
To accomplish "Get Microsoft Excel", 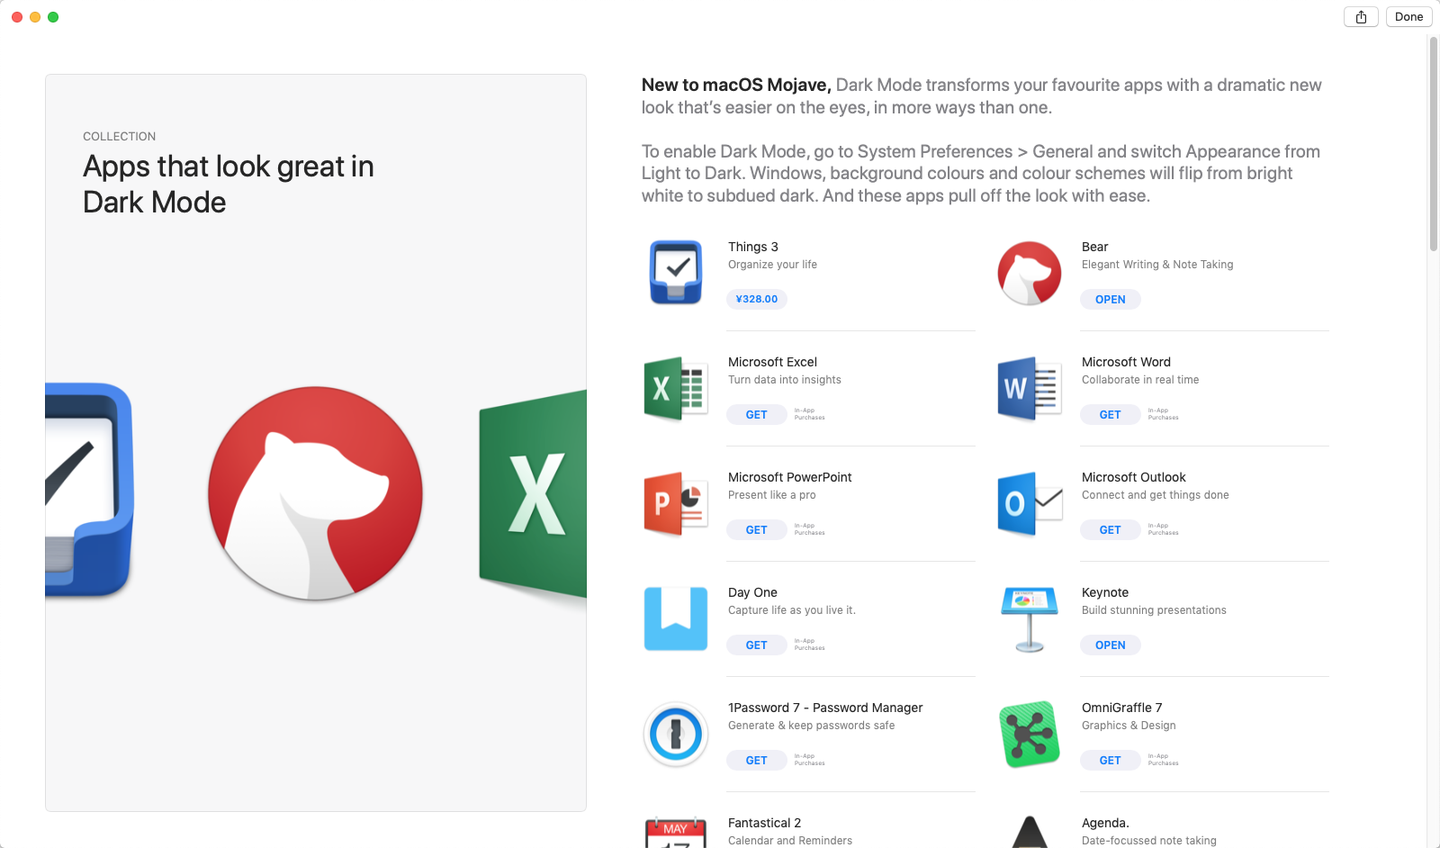I will pos(756,415).
